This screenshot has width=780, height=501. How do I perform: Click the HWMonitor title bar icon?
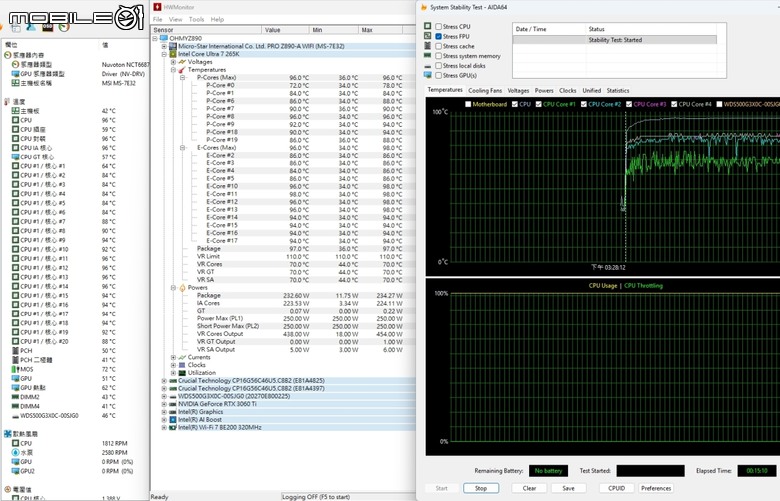click(157, 7)
